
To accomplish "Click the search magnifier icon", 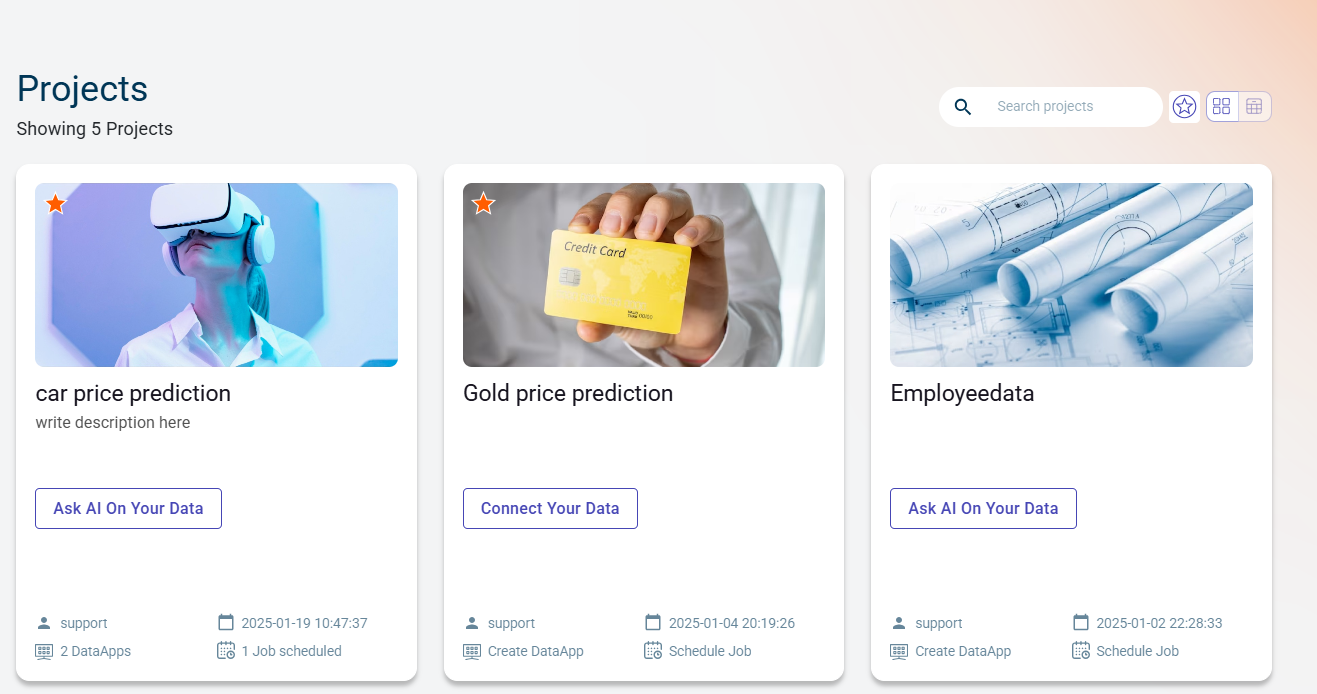I will [963, 107].
